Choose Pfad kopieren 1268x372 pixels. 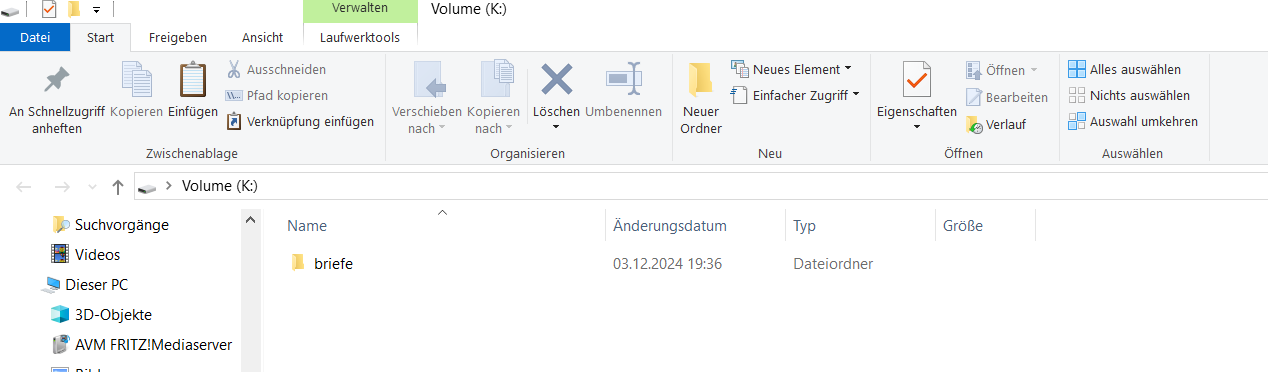pos(277,96)
